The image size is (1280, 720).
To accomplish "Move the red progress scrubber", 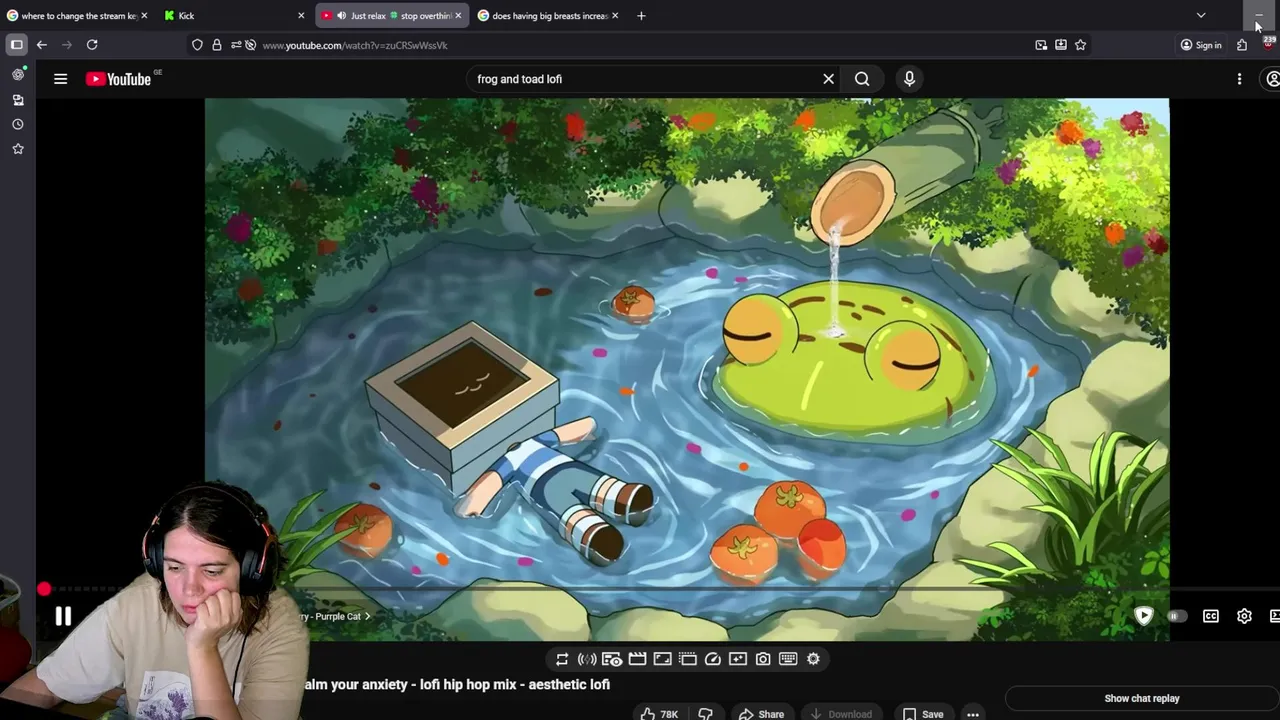I will pyautogui.click(x=44, y=589).
